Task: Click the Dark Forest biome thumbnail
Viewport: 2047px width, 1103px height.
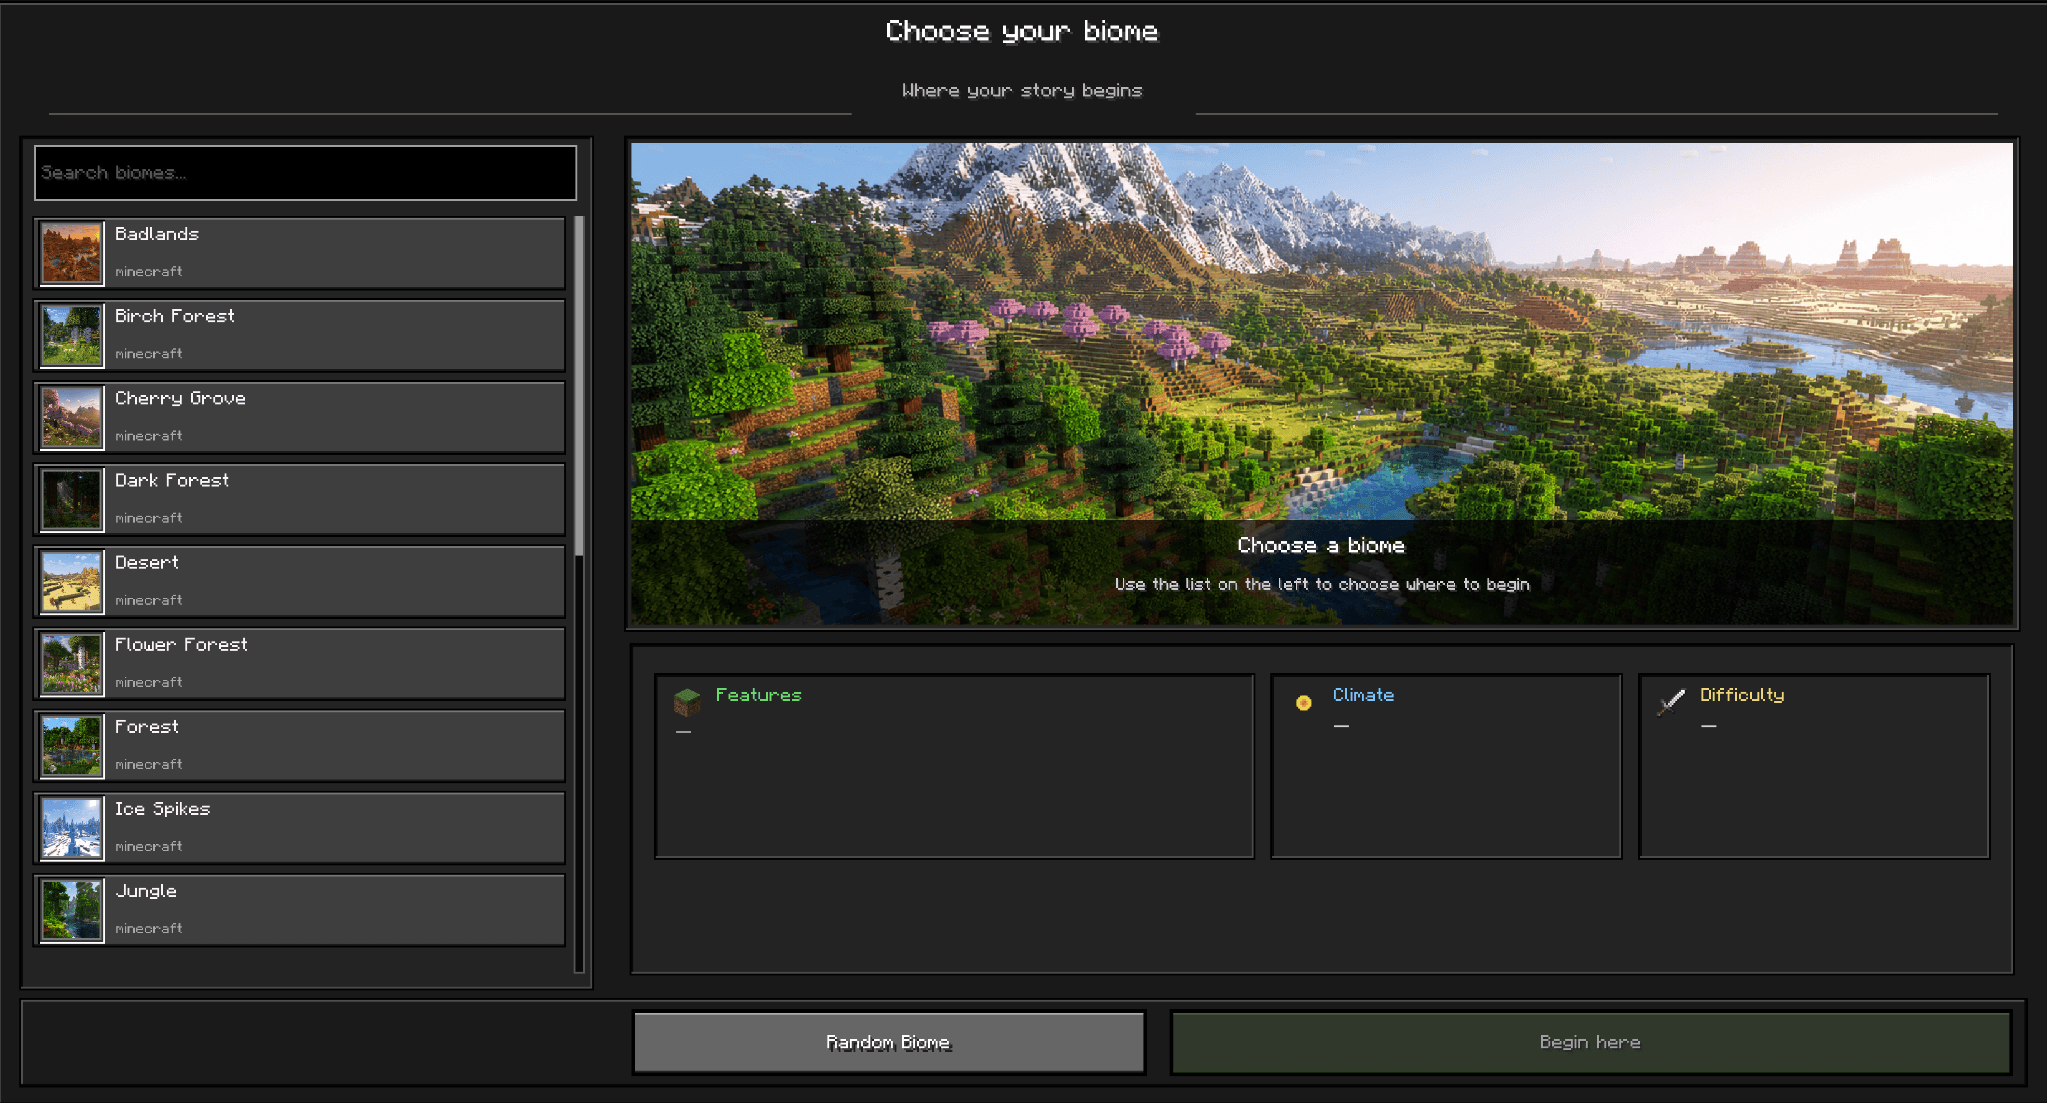Action: coord(72,499)
